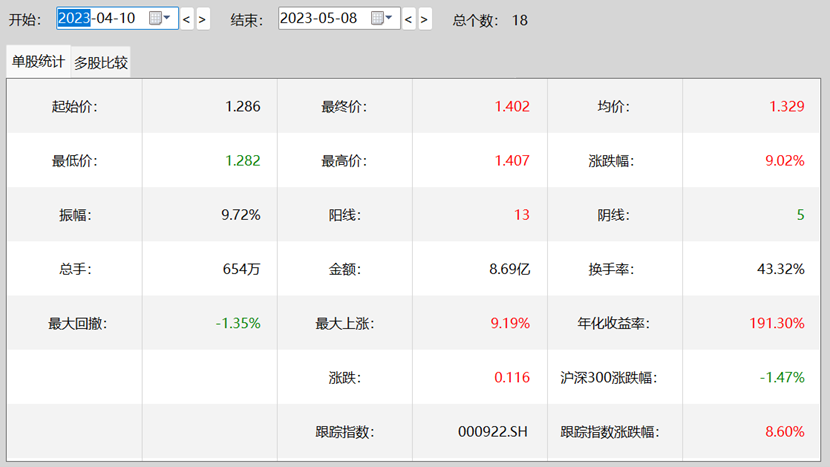Click the 总手 label cell
The width and height of the screenshot is (830, 467).
coord(75,269)
